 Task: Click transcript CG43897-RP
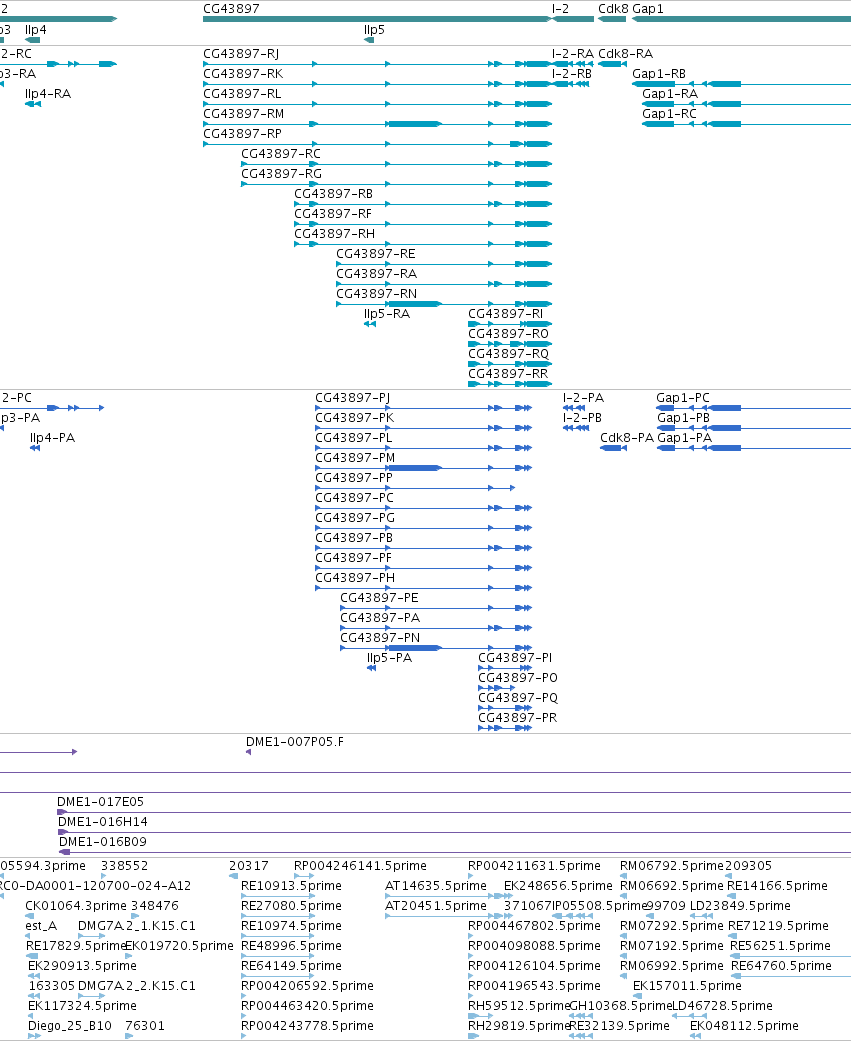tap(242, 133)
